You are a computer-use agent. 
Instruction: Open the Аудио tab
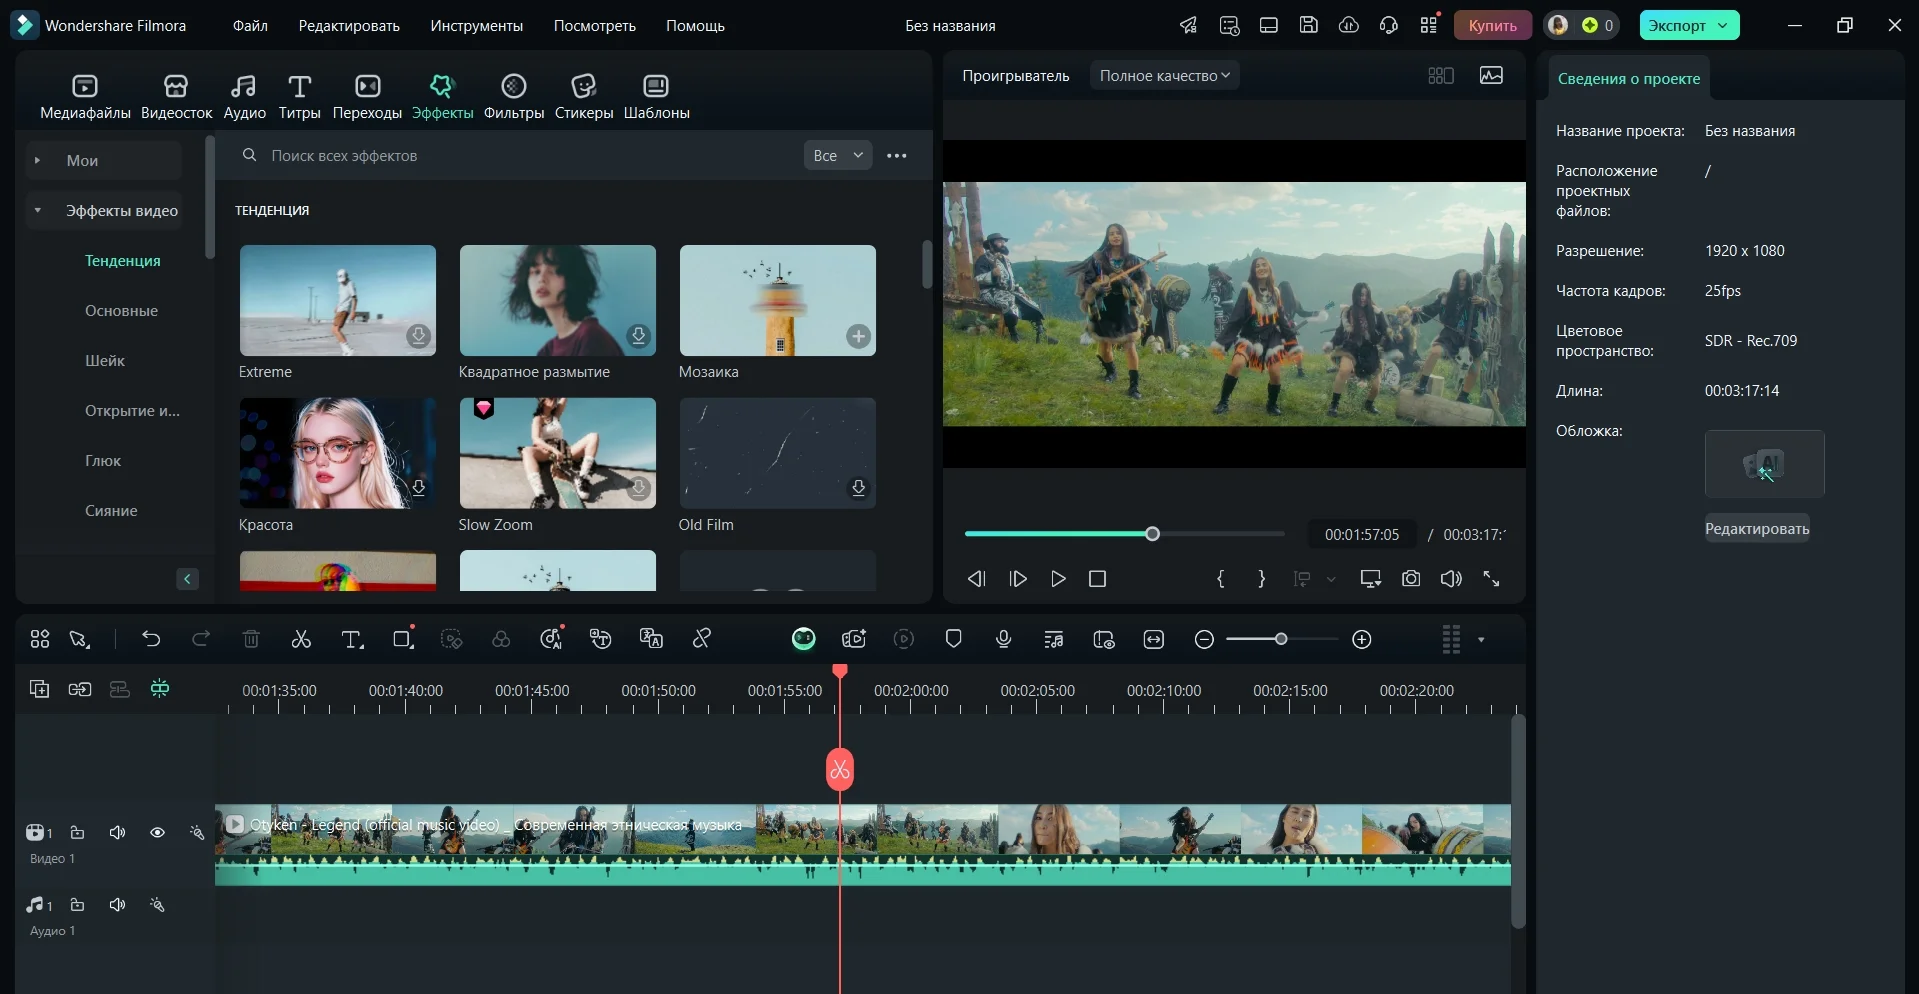click(x=244, y=97)
